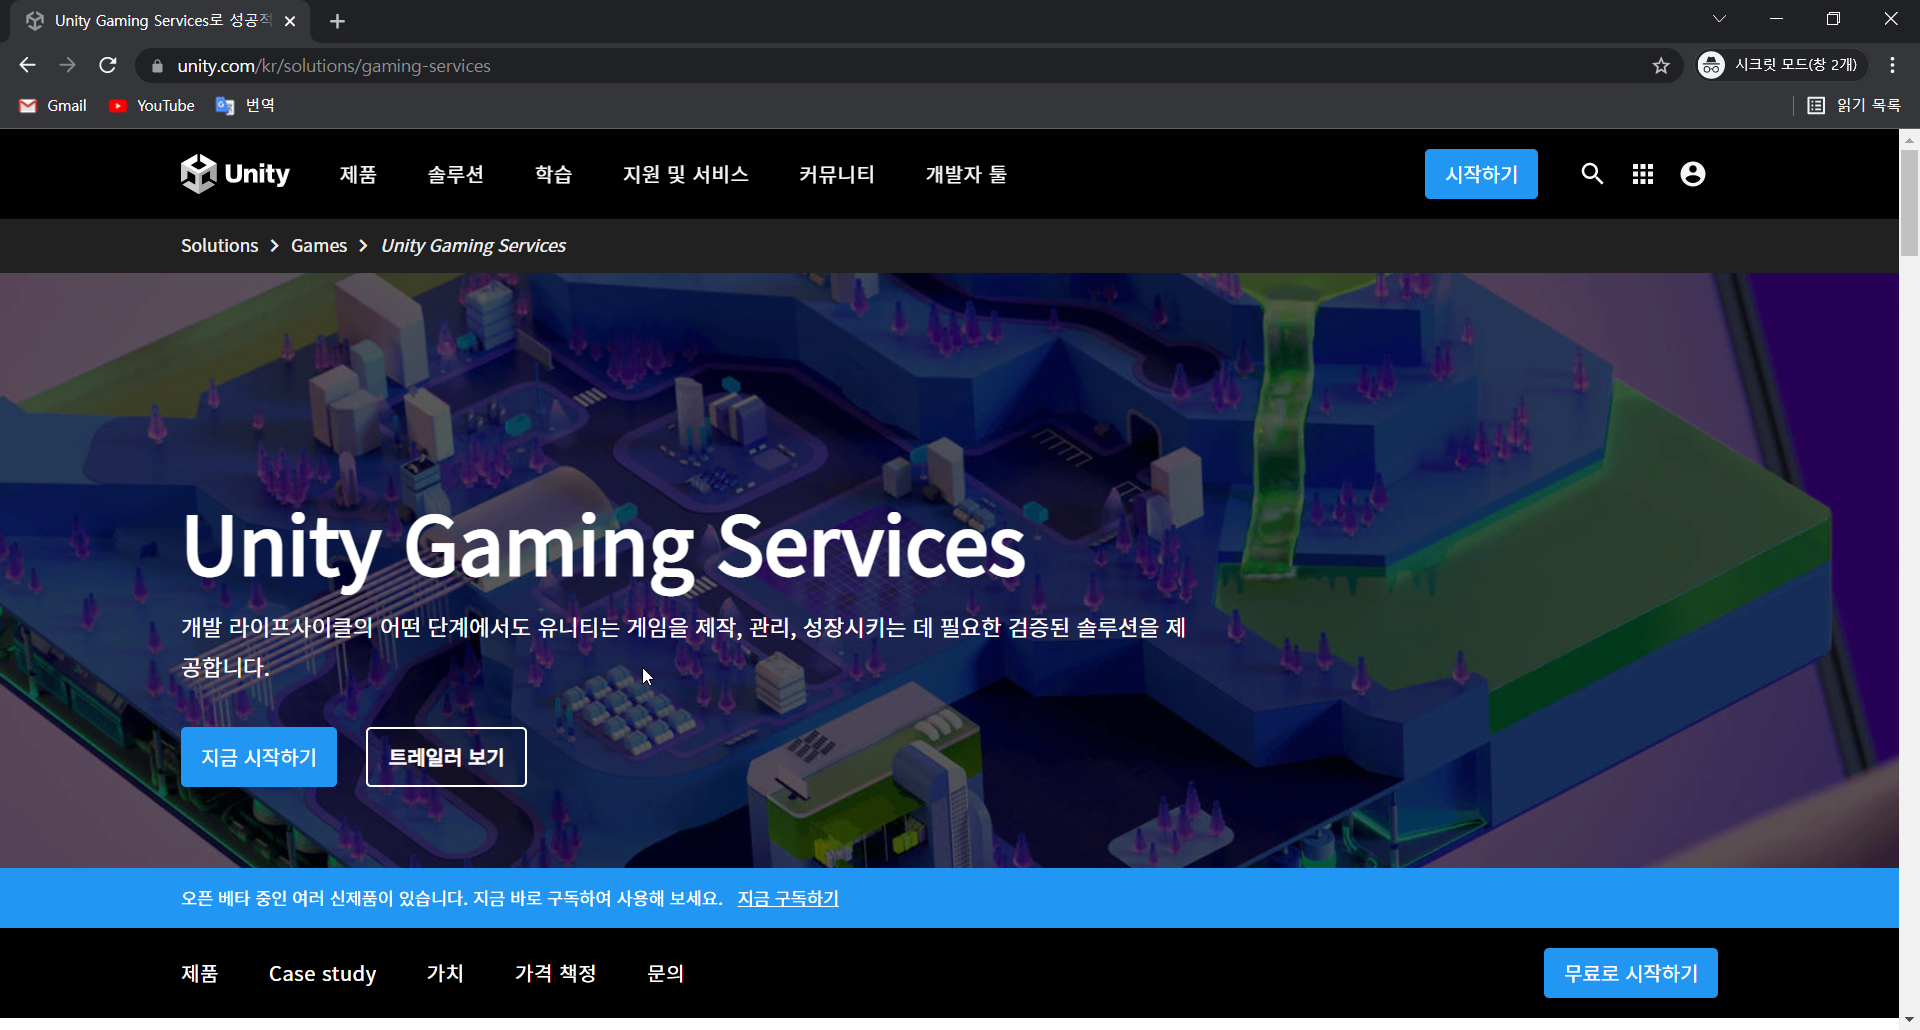Open the 솔루션 header menu
This screenshot has width=1920, height=1030.
pyautogui.click(x=456, y=174)
